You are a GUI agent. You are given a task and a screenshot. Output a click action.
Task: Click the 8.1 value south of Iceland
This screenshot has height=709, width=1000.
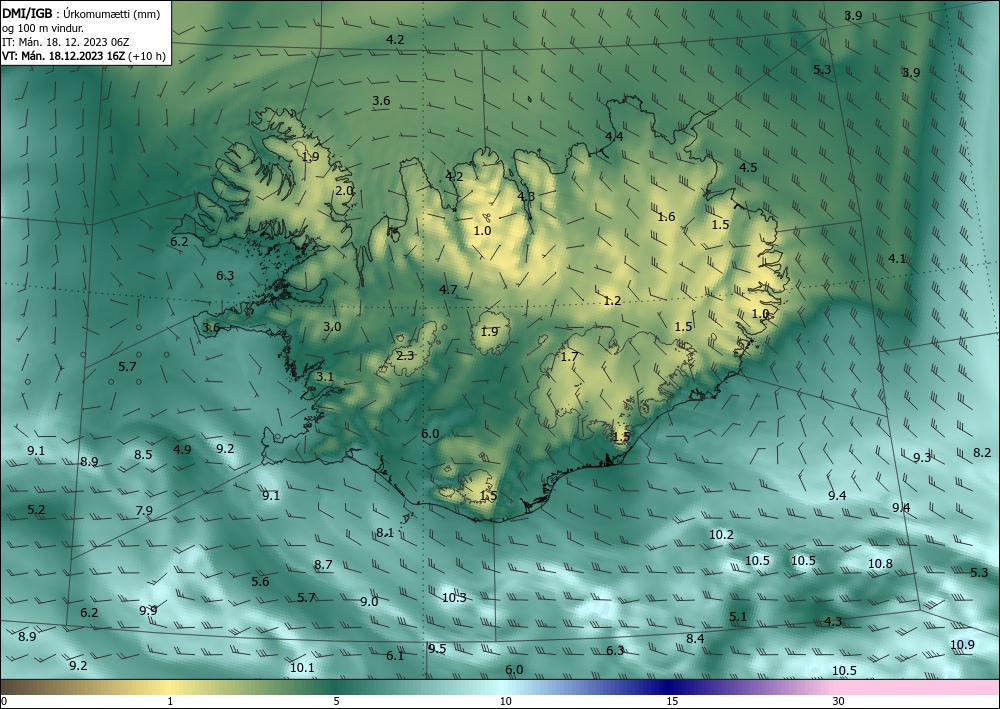tap(385, 533)
